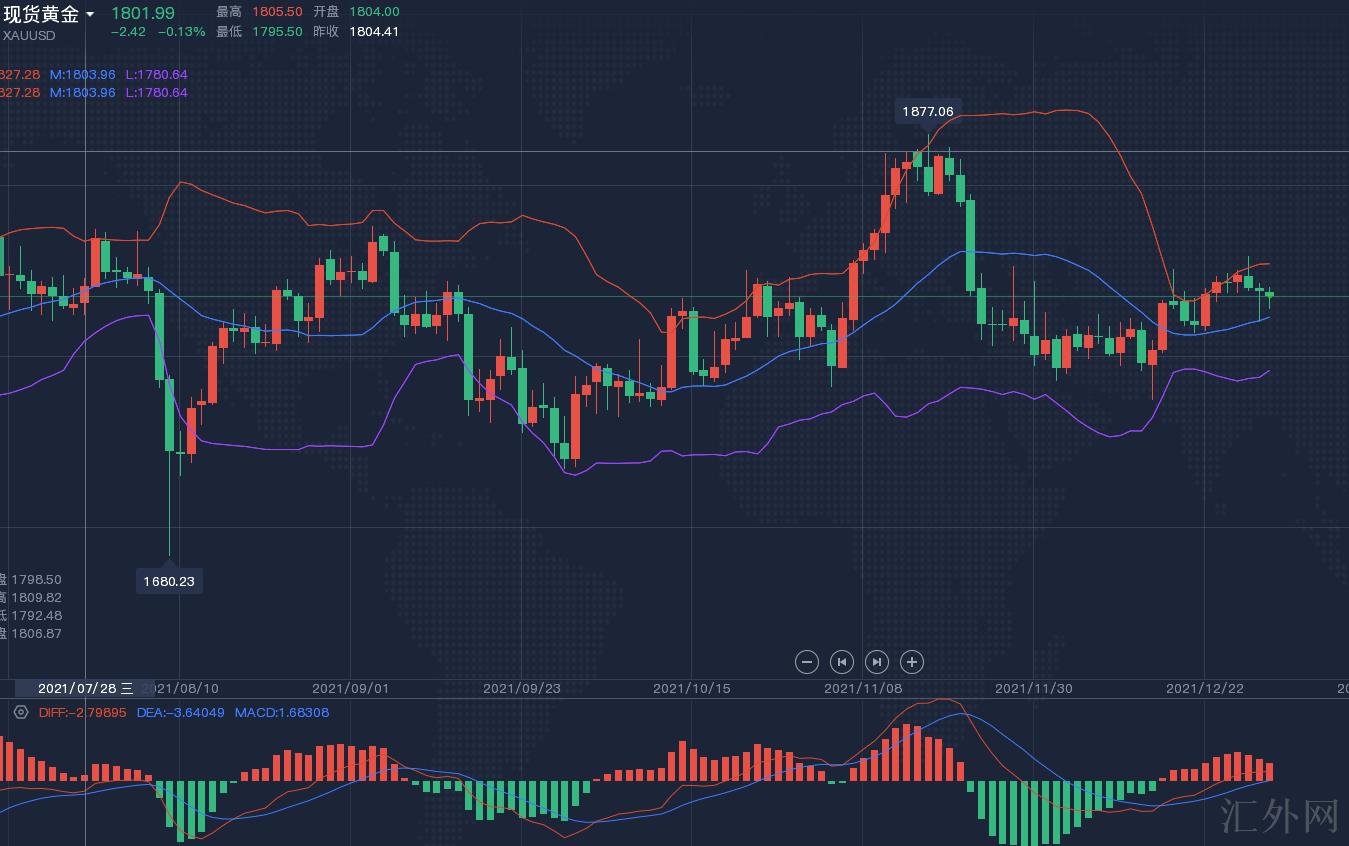Click the XAUUSD symbol code
1349x846 pixels.
(29, 35)
